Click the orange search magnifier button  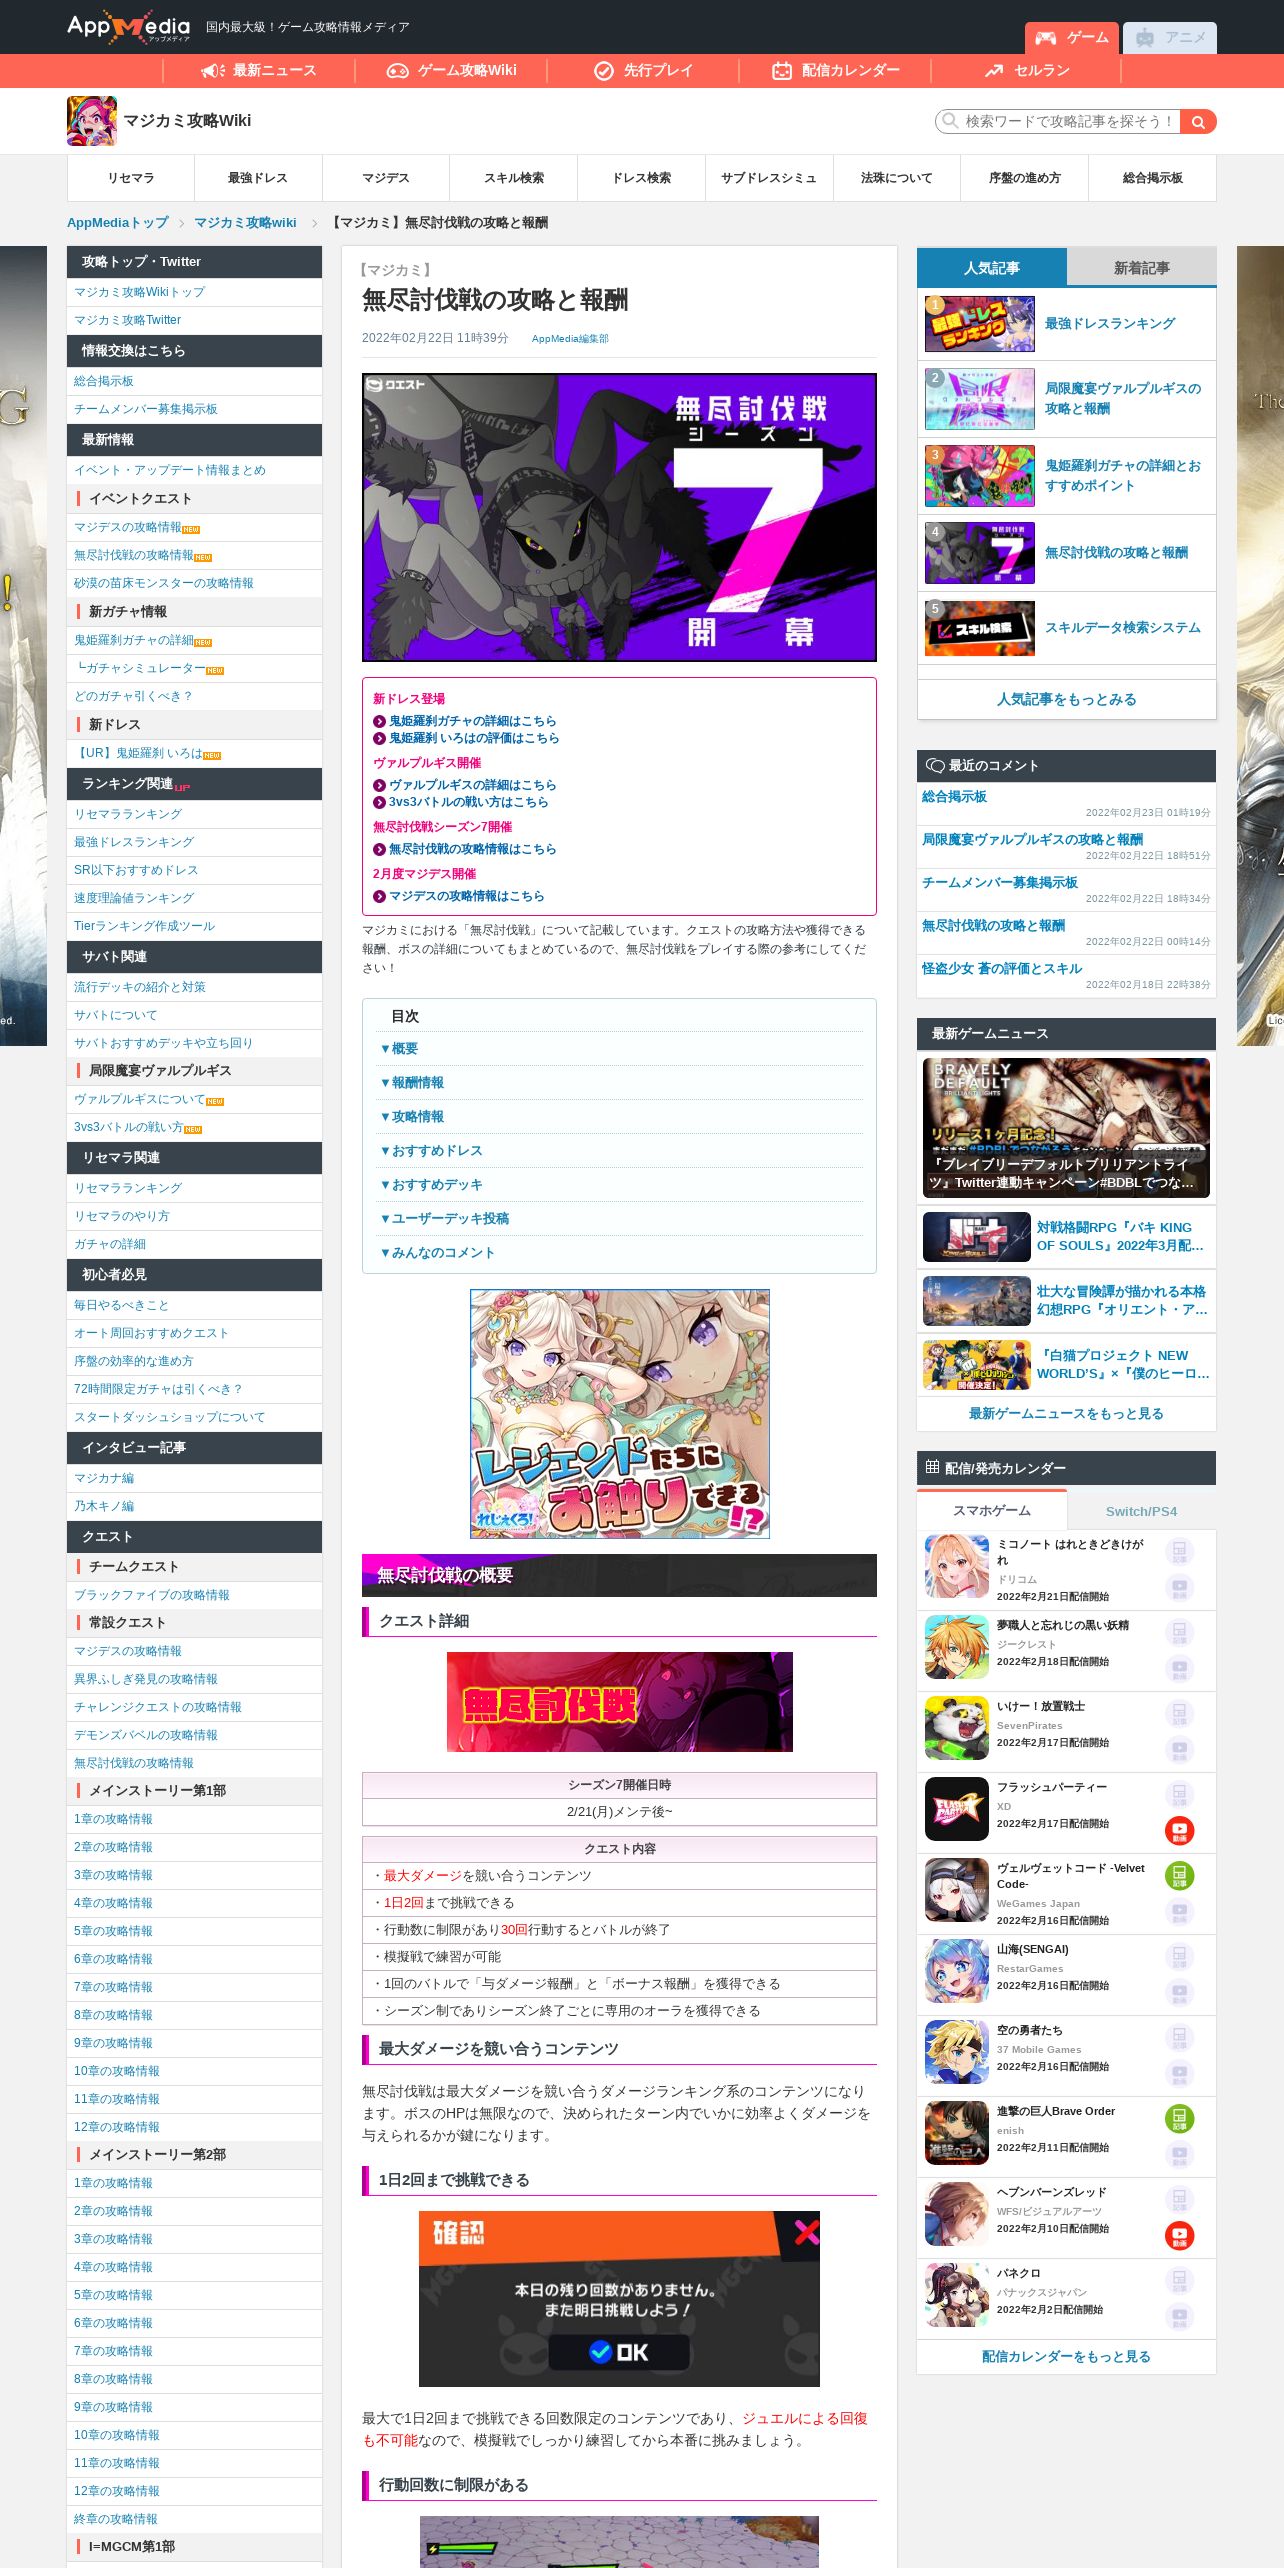[1198, 121]
